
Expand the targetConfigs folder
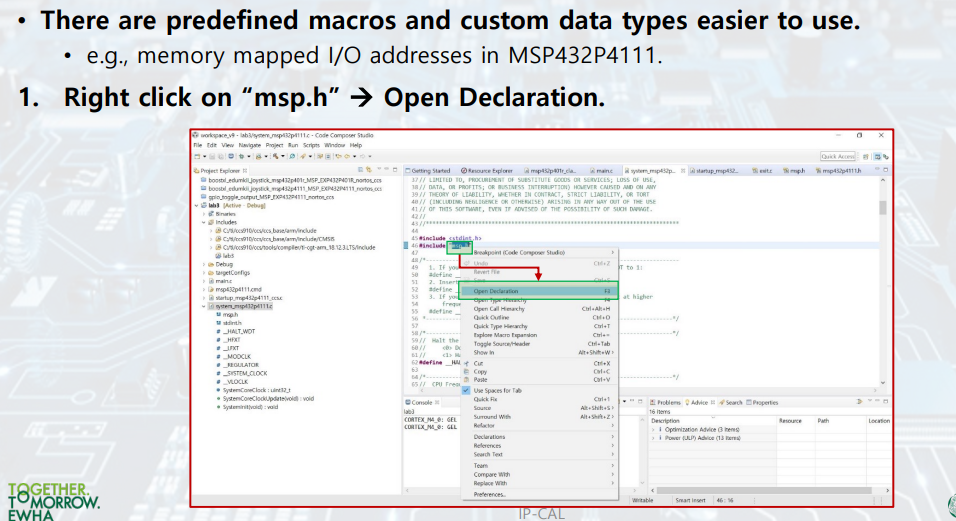coord(204,273)
